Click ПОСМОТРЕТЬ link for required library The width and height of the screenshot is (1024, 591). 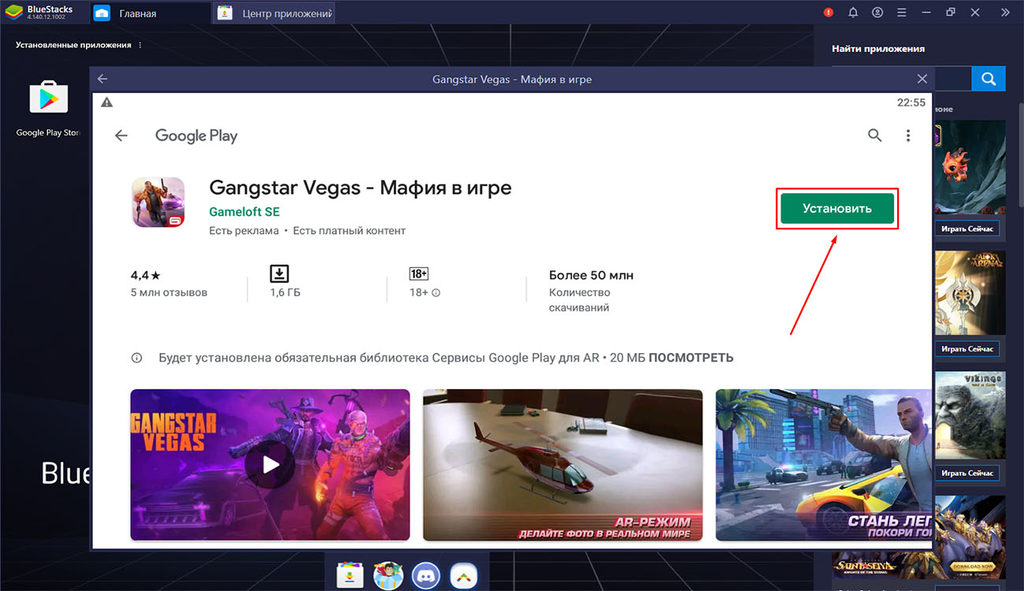coord(691,358)
